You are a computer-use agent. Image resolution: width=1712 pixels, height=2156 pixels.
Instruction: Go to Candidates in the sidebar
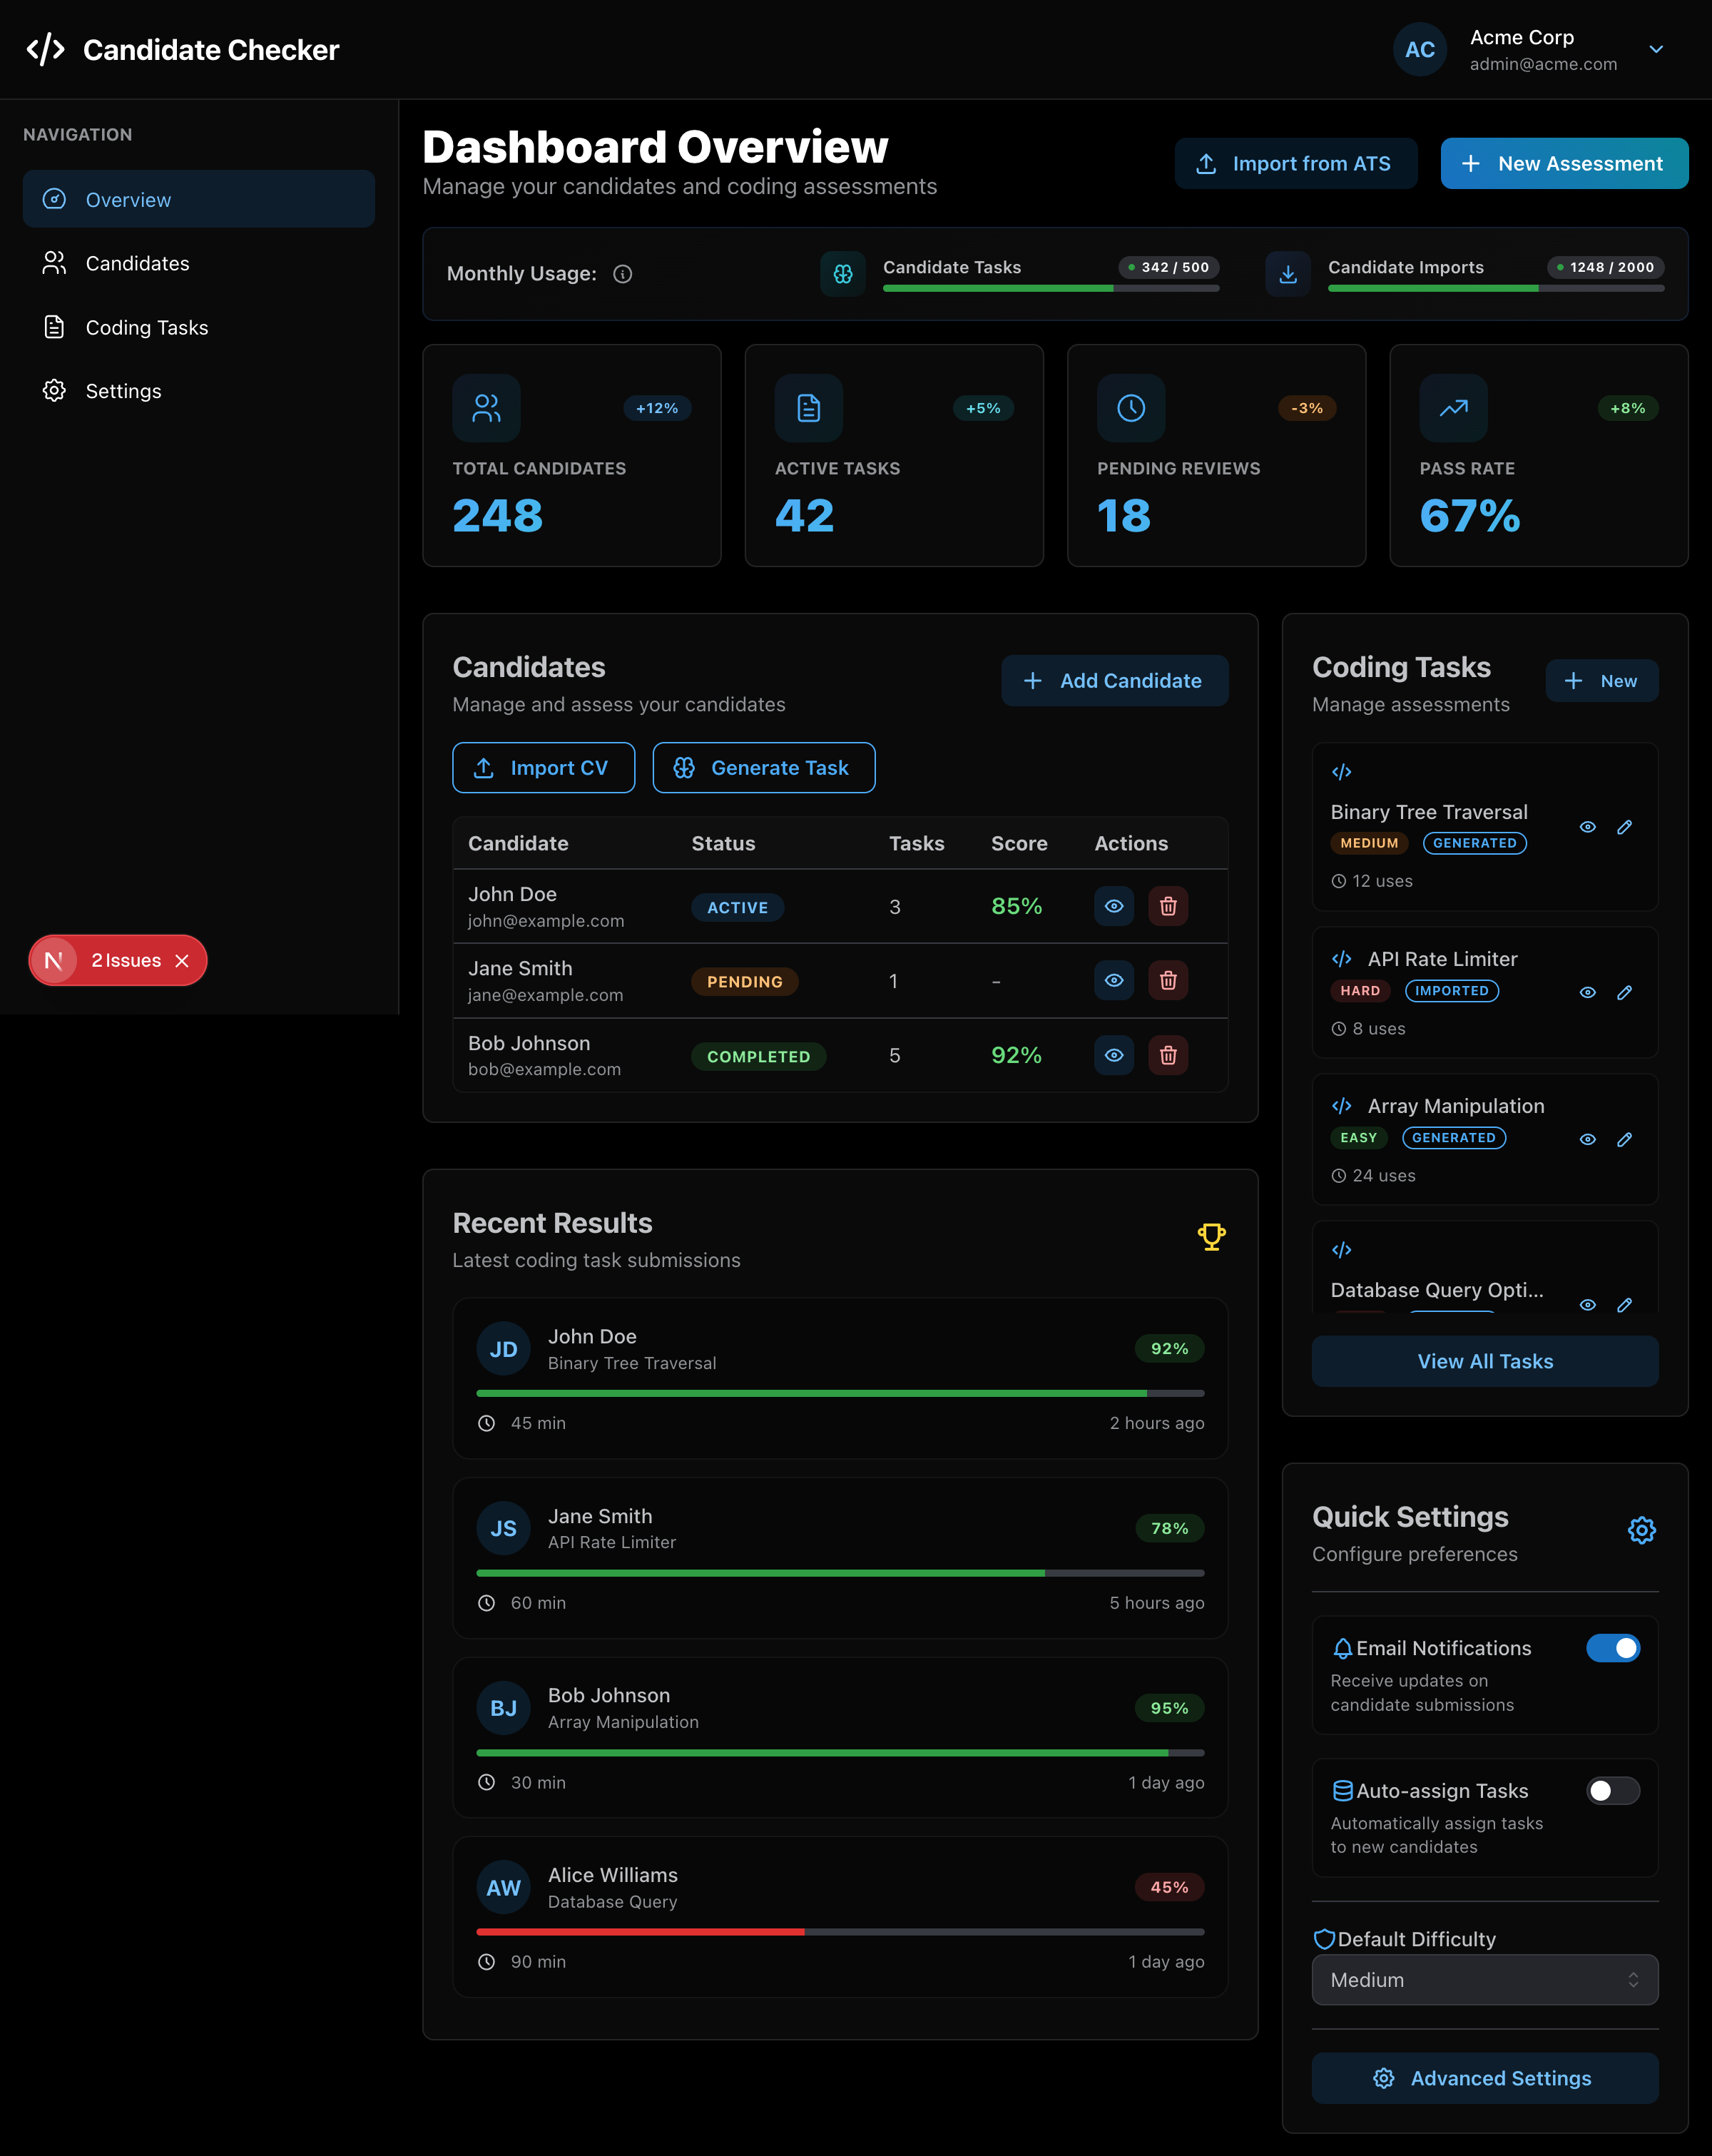point(137,263)
